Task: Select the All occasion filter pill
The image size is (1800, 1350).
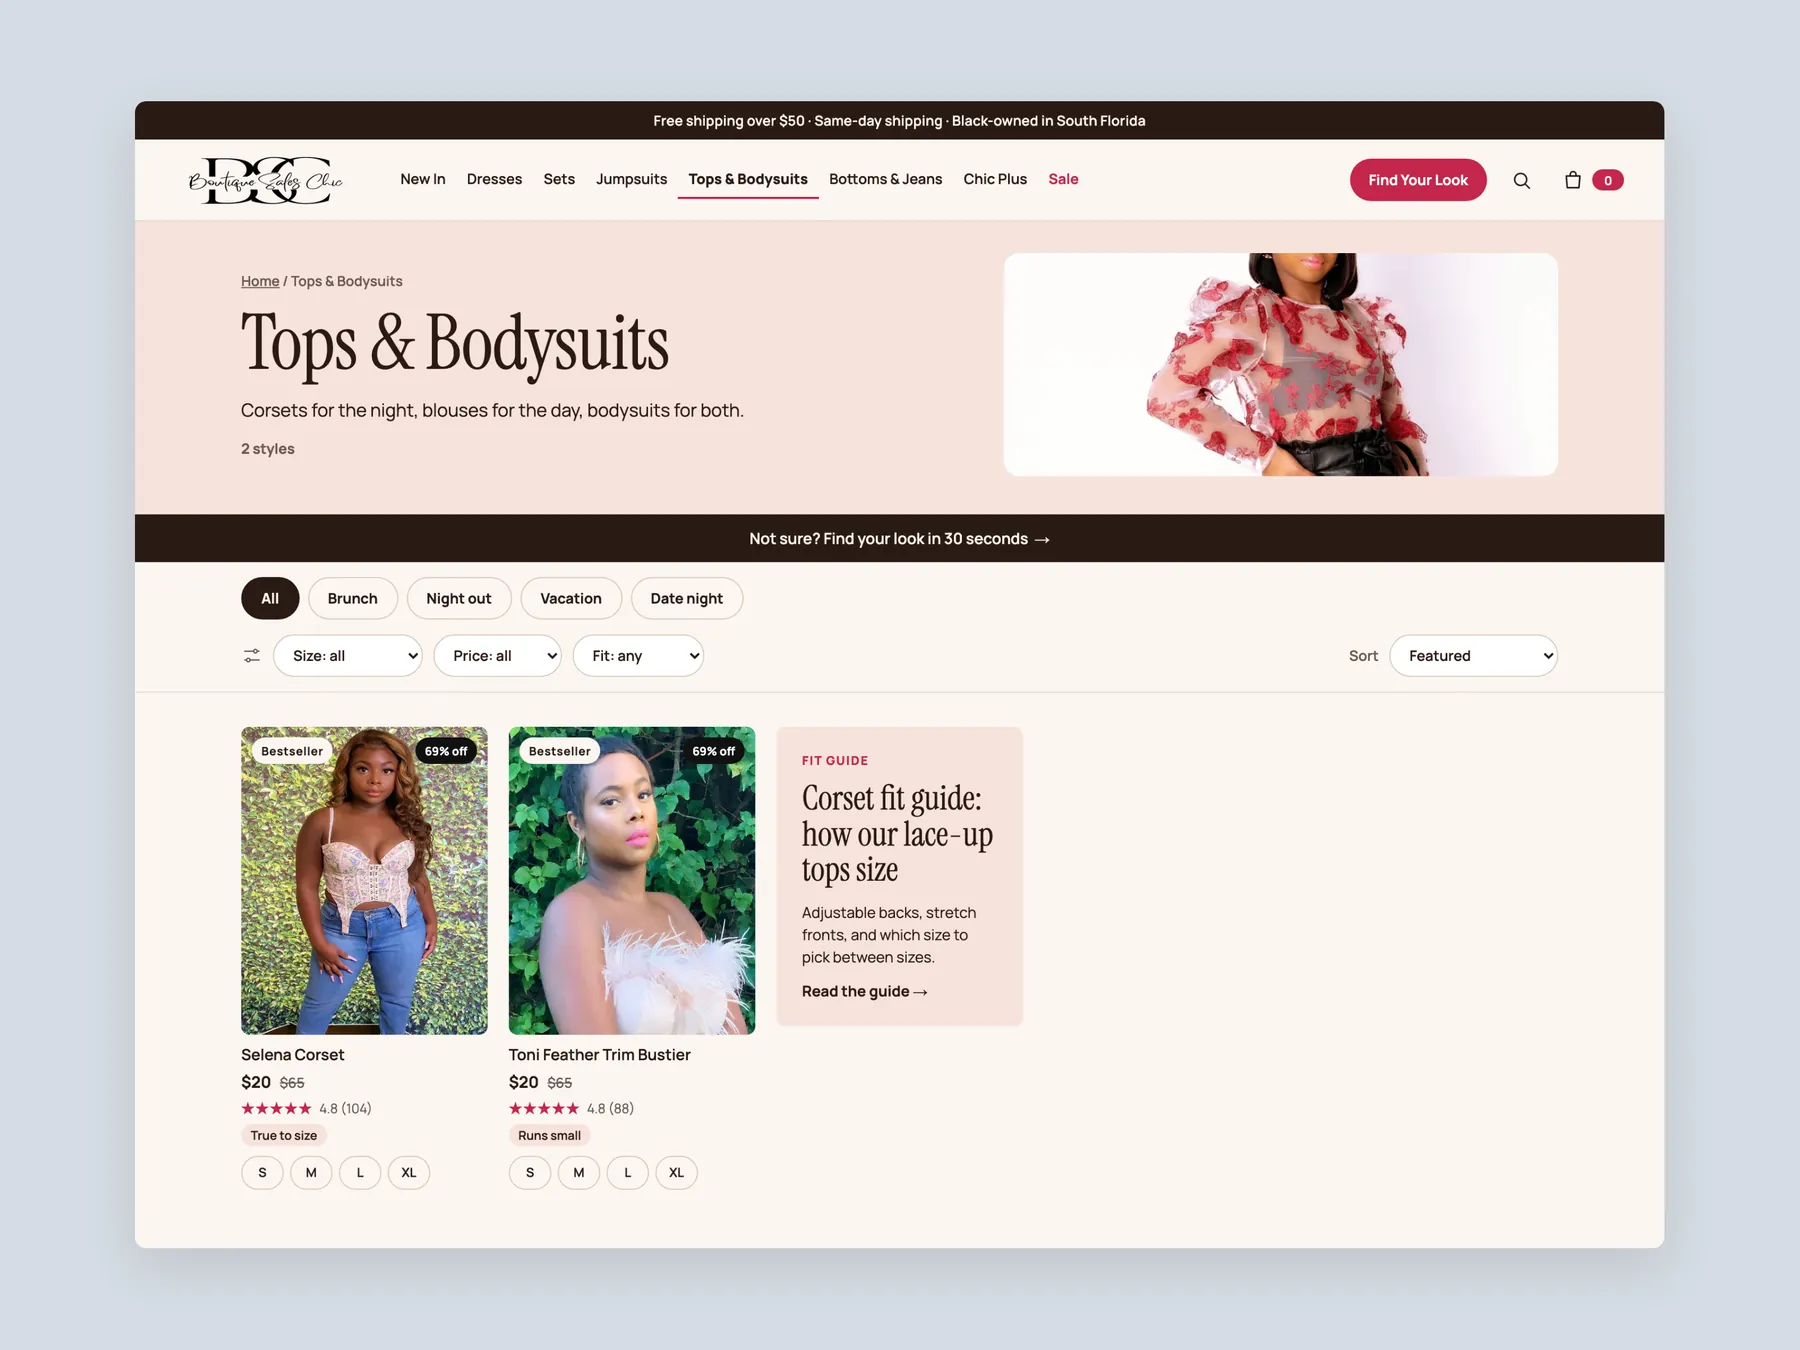Action: 270,598
